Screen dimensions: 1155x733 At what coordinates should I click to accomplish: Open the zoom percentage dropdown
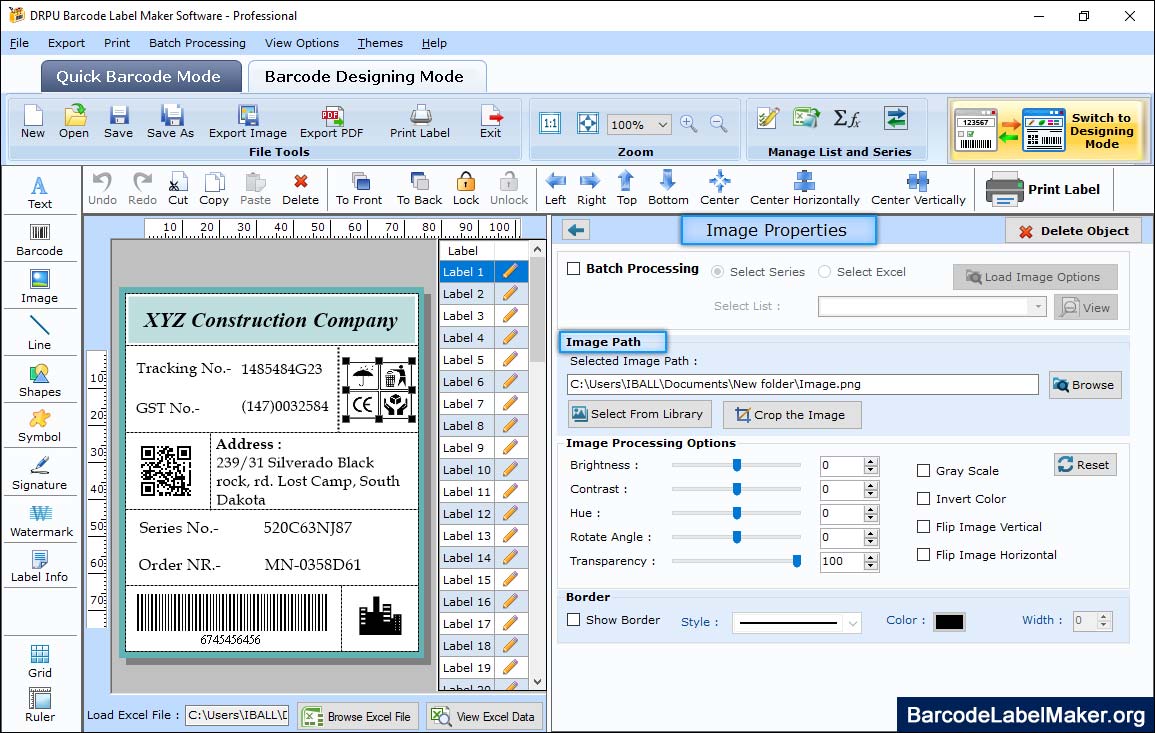point(662,124)
